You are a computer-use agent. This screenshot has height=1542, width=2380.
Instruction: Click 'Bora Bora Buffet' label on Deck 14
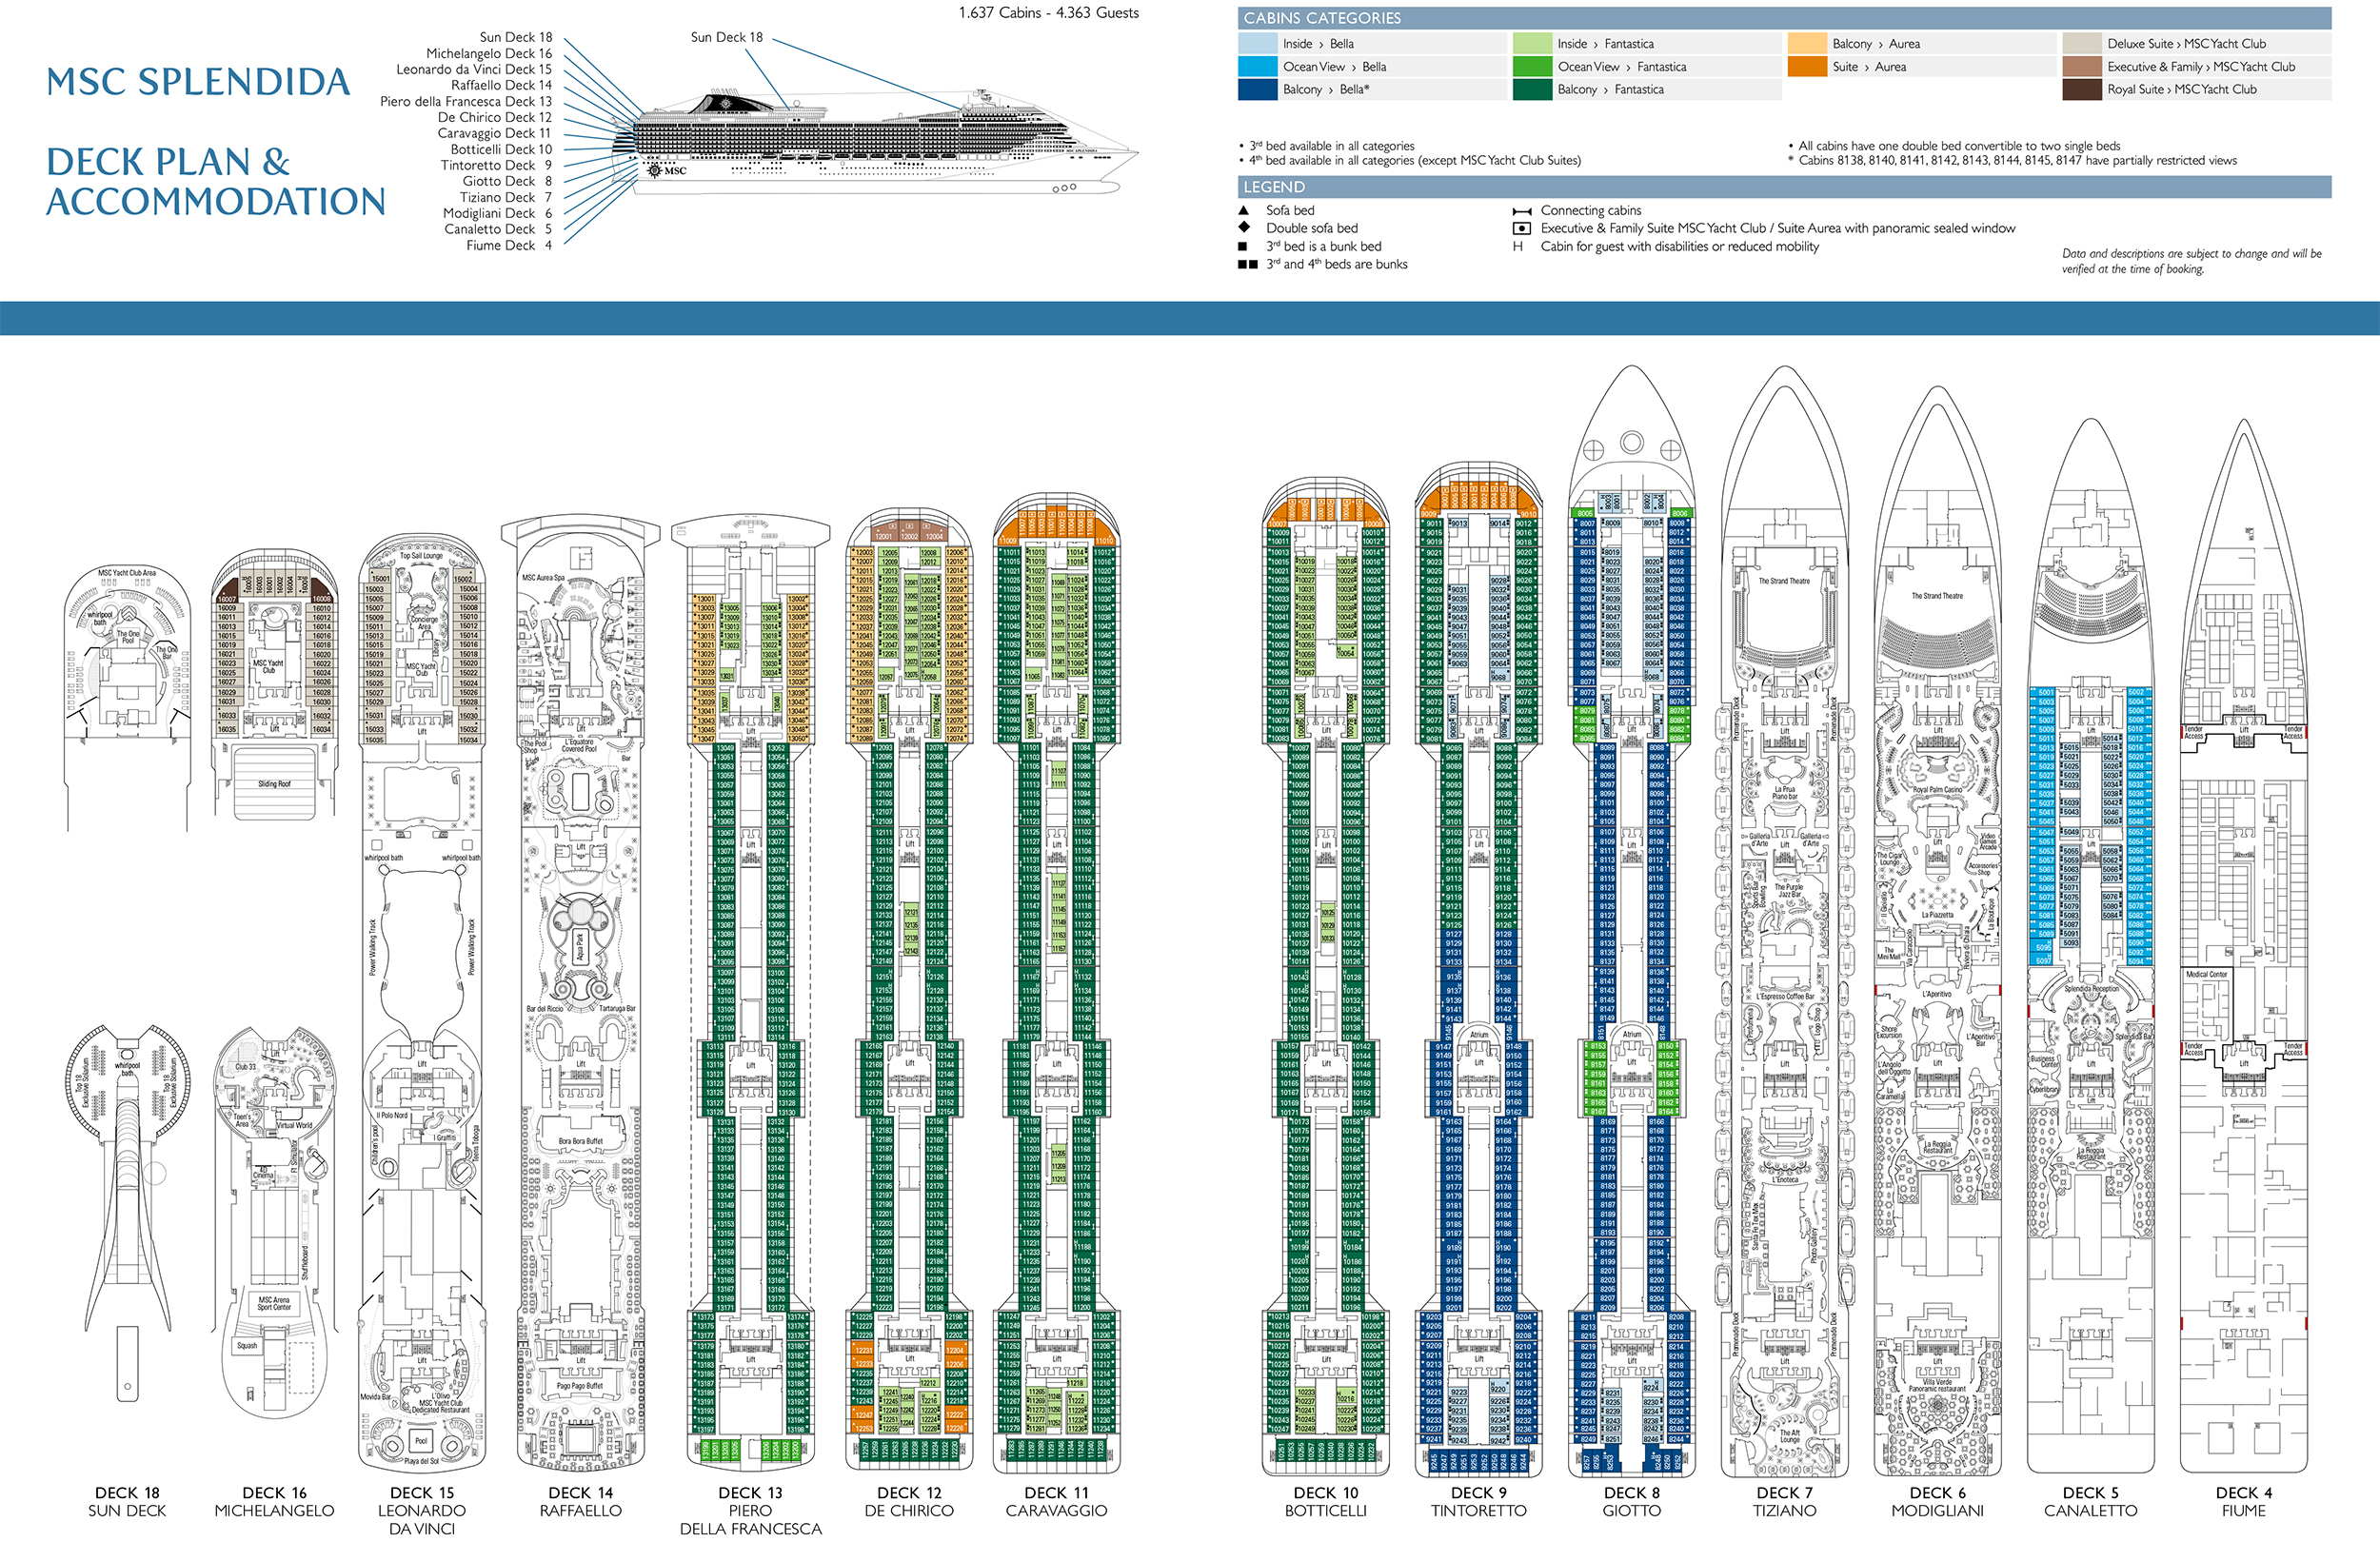point(580,1140)
